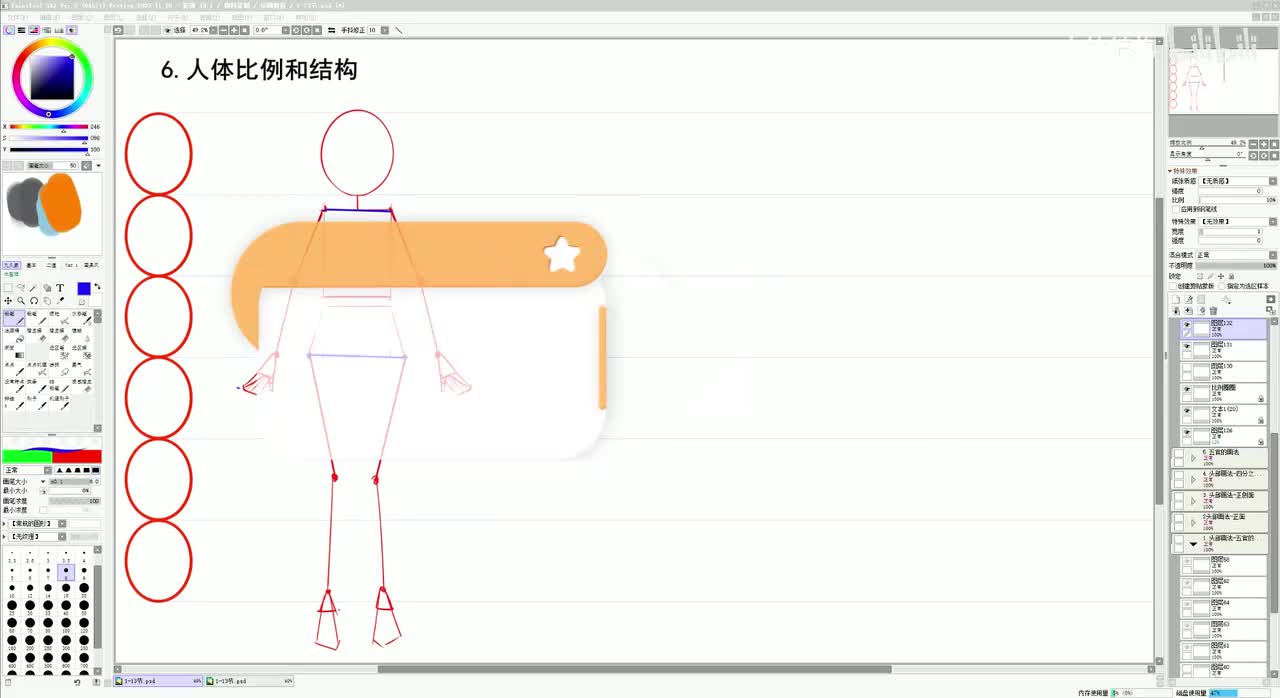Zoom in with the plus button
This screenshot has width=1280, height=698.
pyautogui.click(x=234, y=30)
